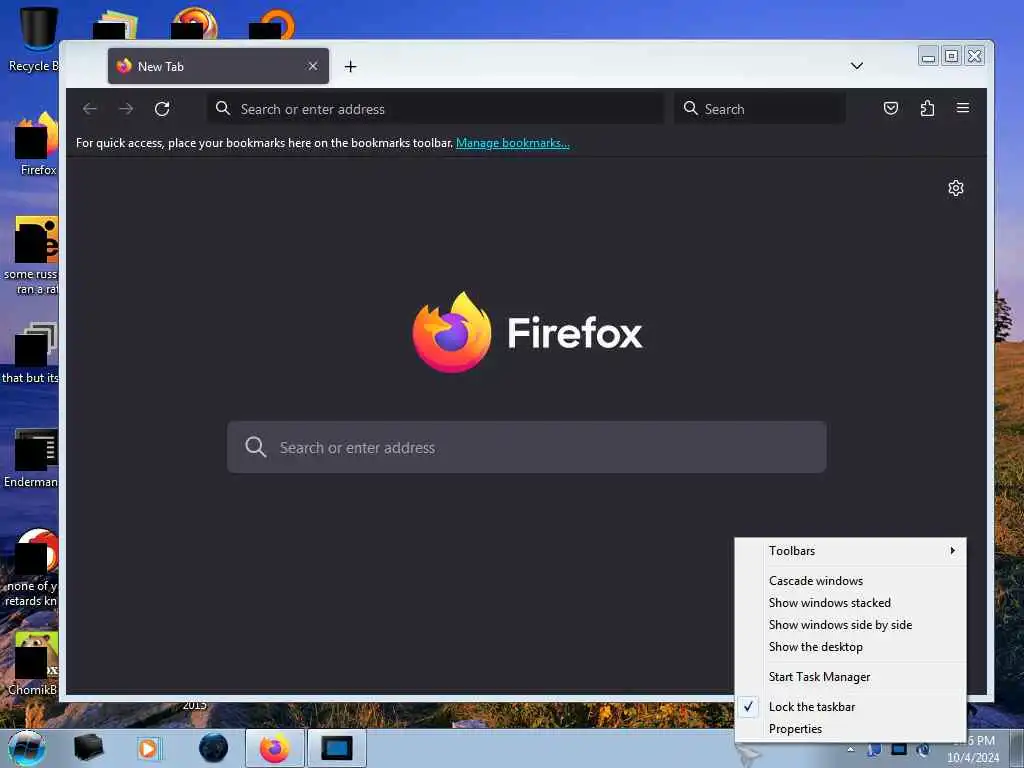The height and width of the screenshot is (768, 1024).
Task: Click the toolbar Search box
Action: tap(760, 108)
